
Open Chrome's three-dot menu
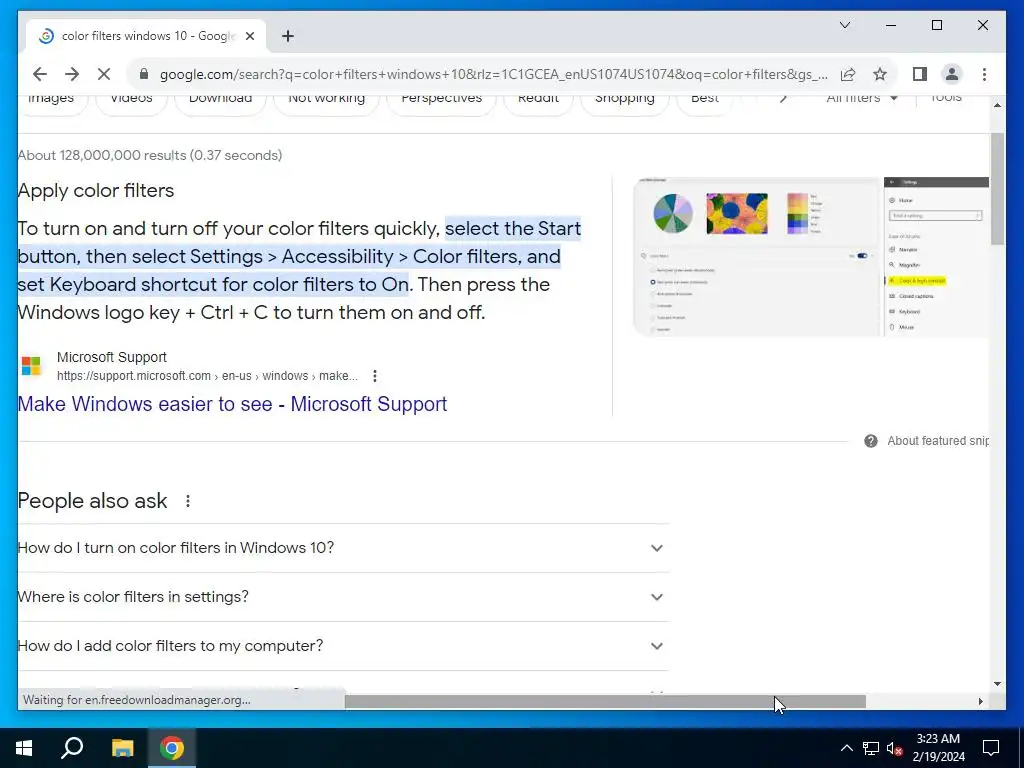point(984,74)
